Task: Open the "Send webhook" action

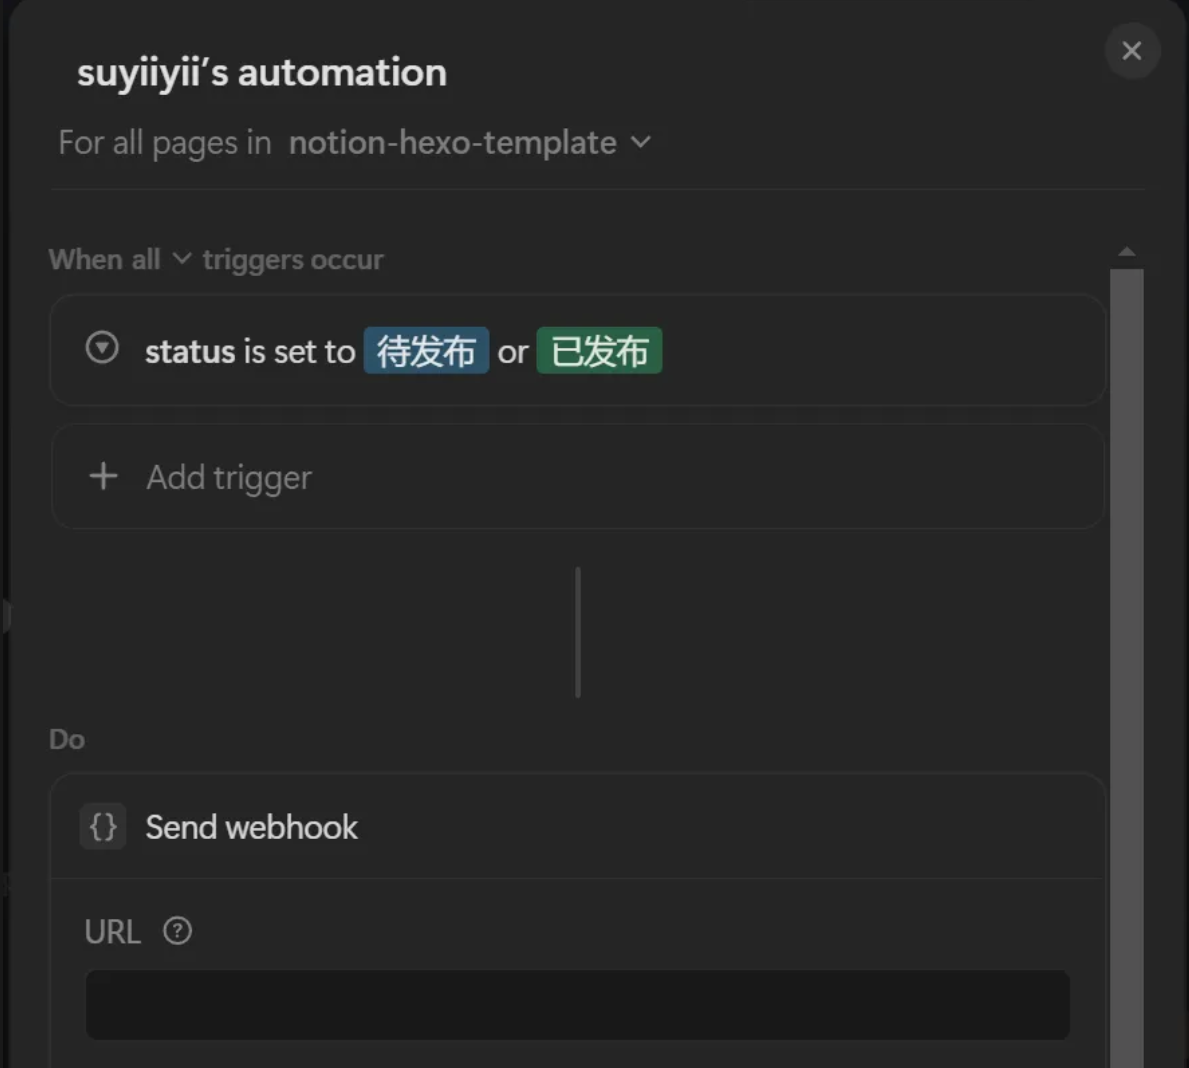Action: pos(251,827)
